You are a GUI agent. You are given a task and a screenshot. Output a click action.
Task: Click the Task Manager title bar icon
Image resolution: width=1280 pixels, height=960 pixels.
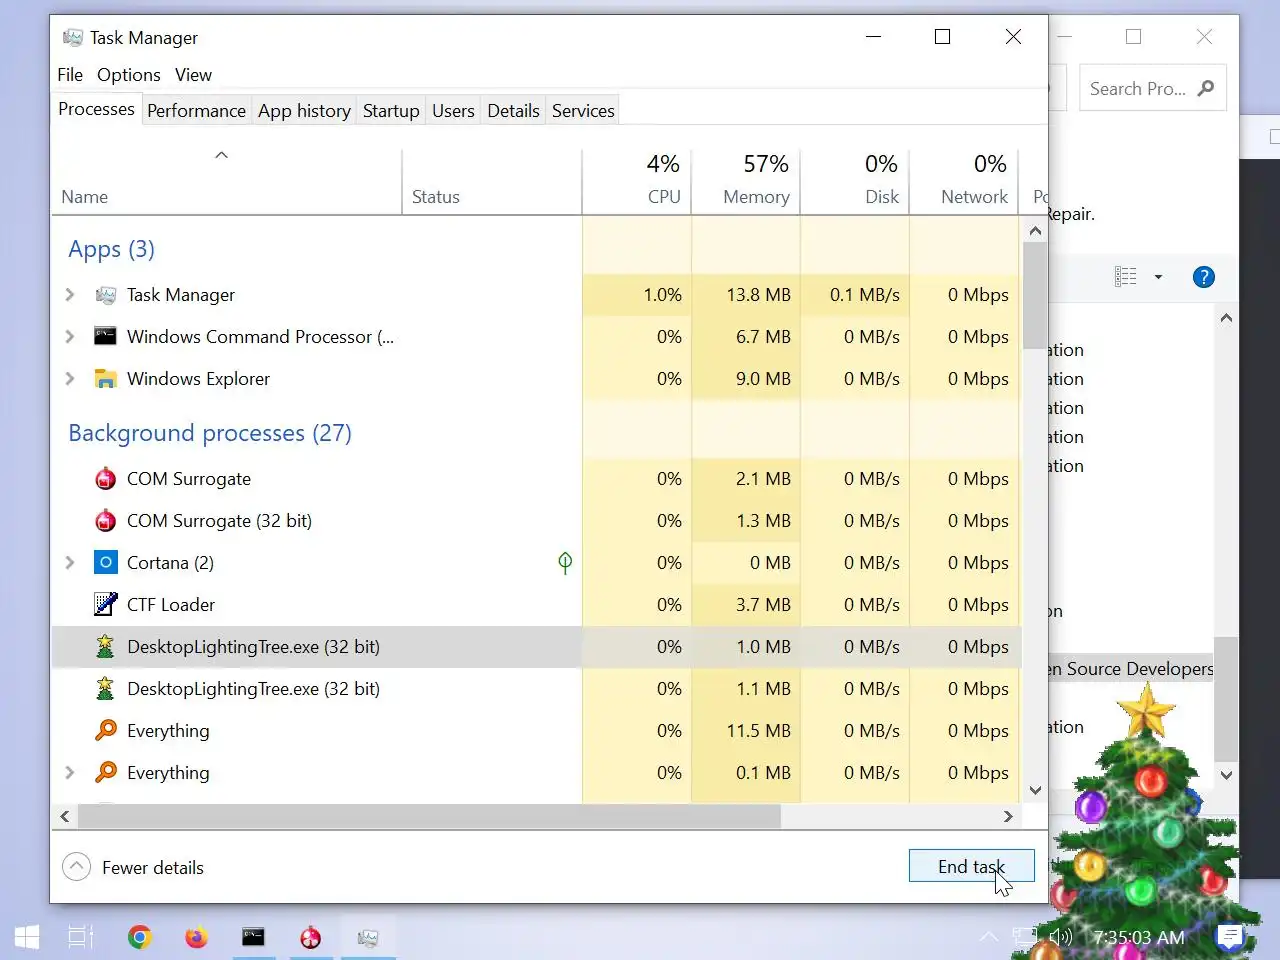pos(72,37)
